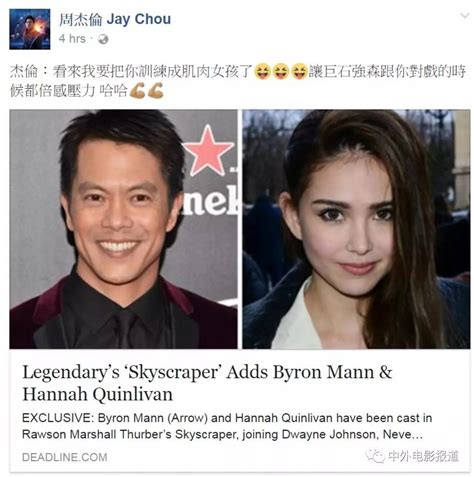Click the "4 hrs" post timestamp
474x477 pixels.
click(x=72, y=39)
